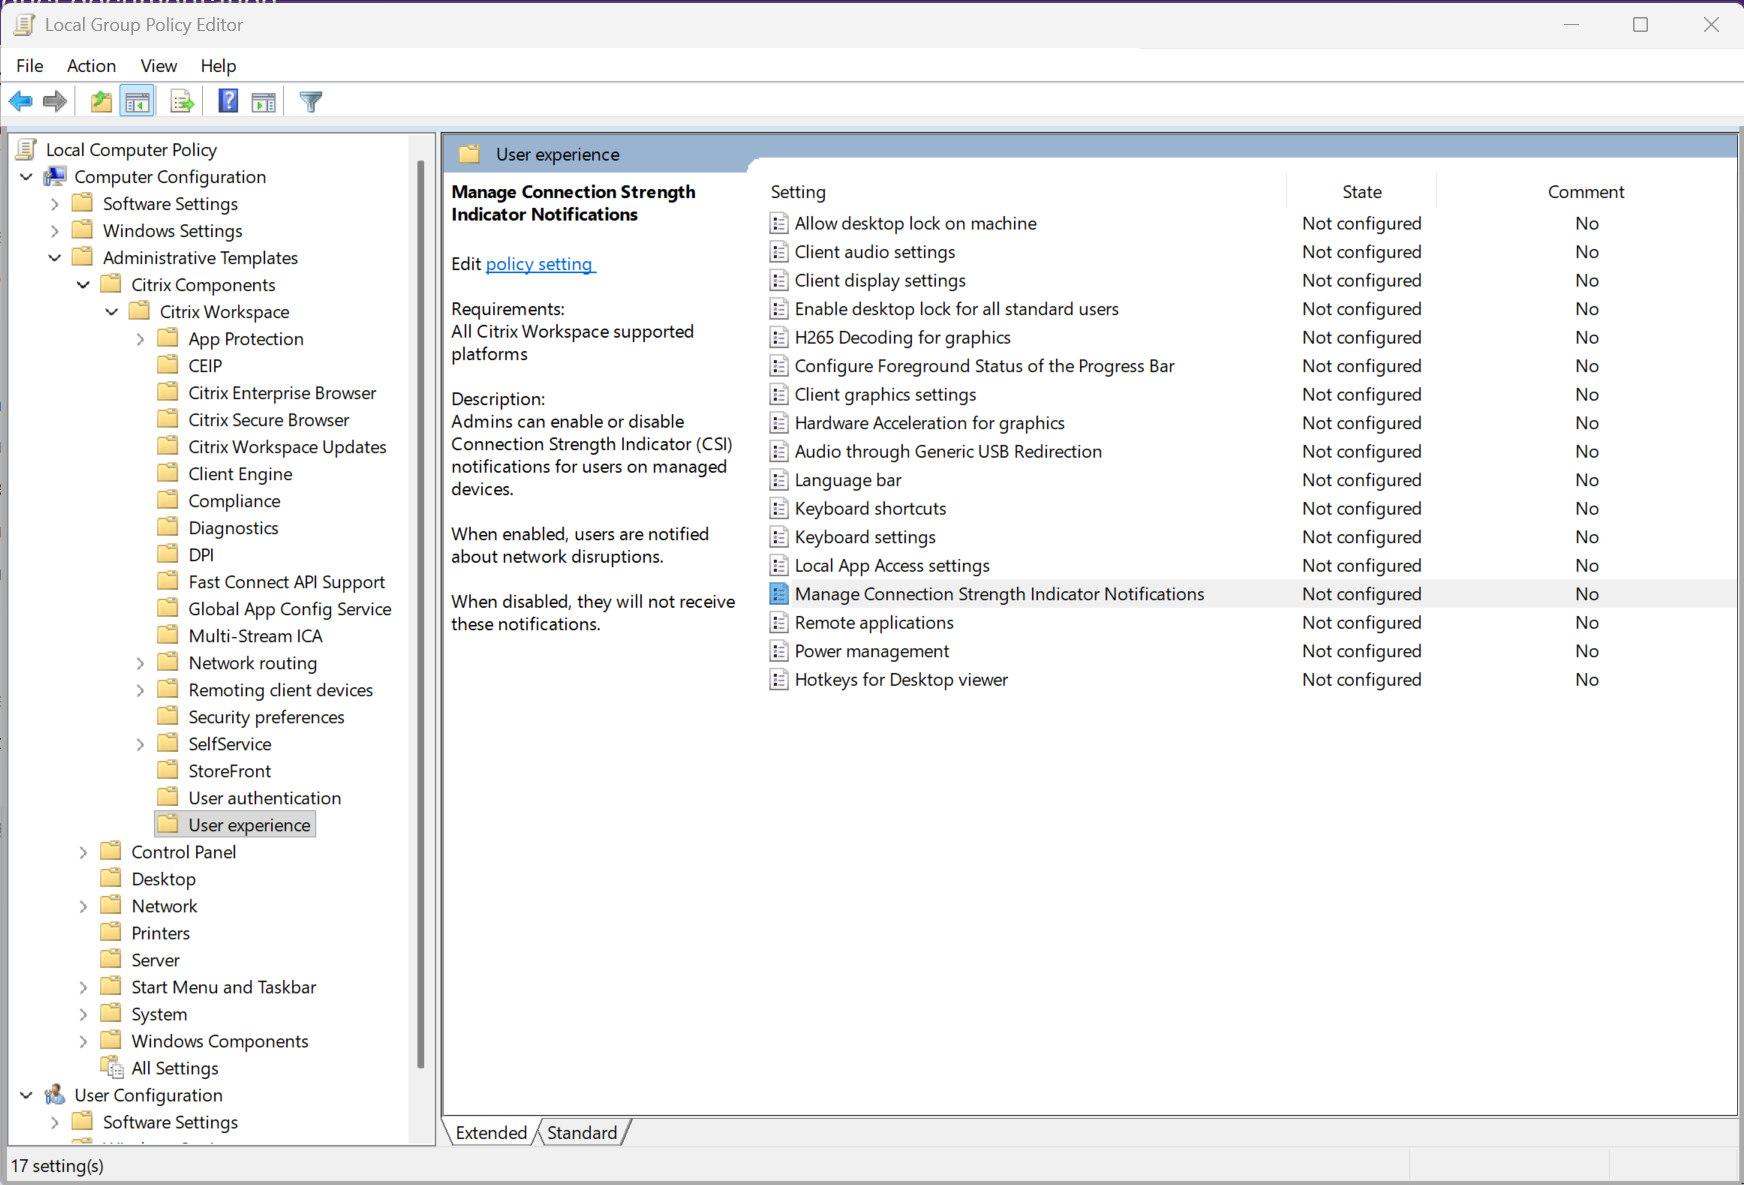Select the Citrix Workspace Updates folder
The width and height of the screenshot is (1744, 1185).
(x=287, y=447)
